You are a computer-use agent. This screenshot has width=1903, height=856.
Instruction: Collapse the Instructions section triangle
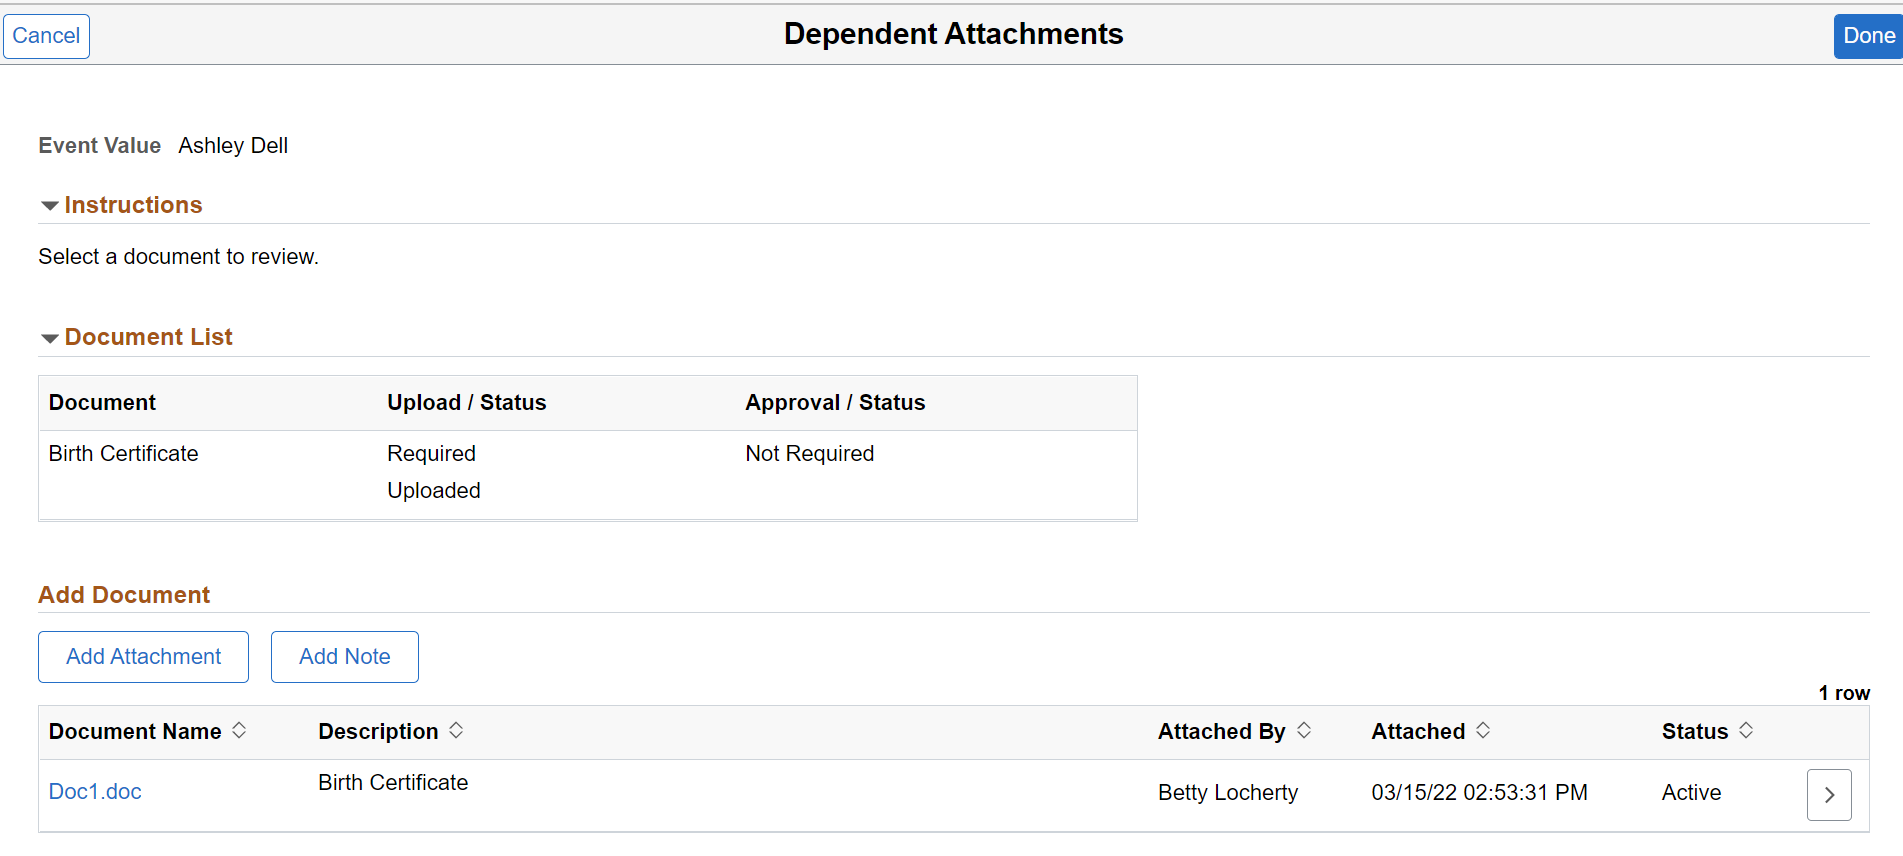pyautogui.click(x=49, y=206)
